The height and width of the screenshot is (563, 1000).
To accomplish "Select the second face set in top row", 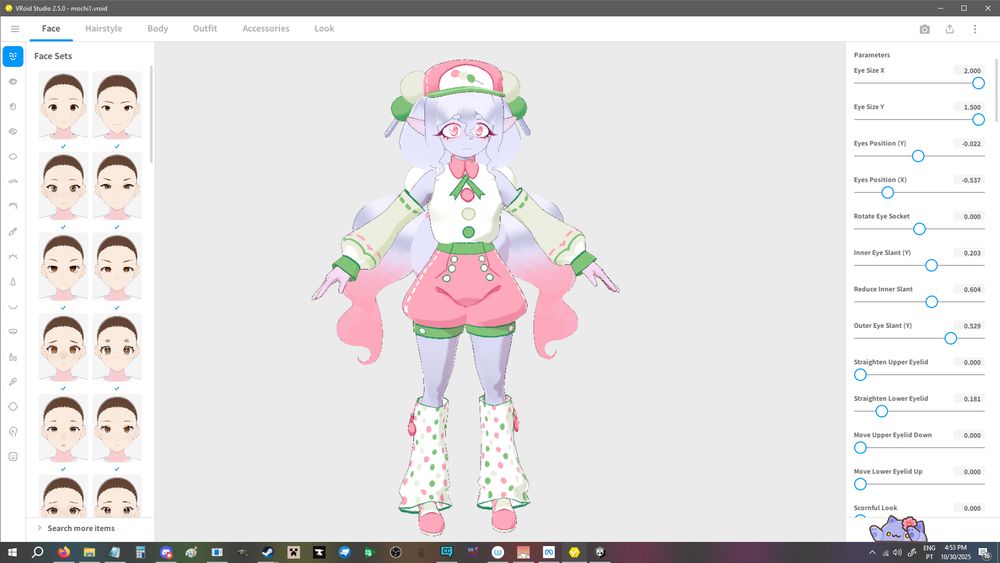I will (117, 105).
